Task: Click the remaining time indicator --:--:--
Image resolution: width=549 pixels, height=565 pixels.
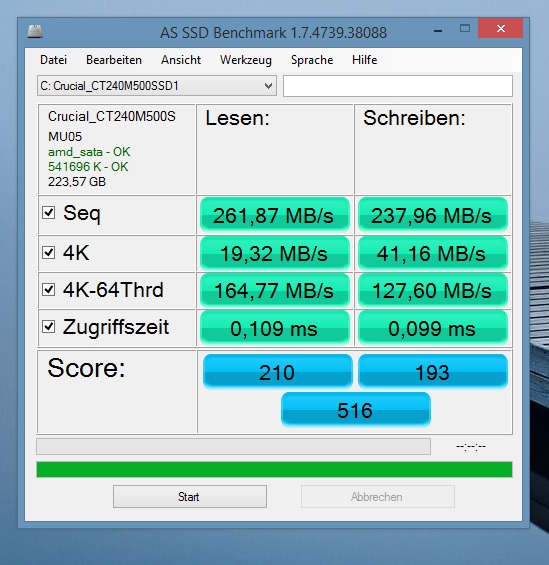Action: (471, 447)
